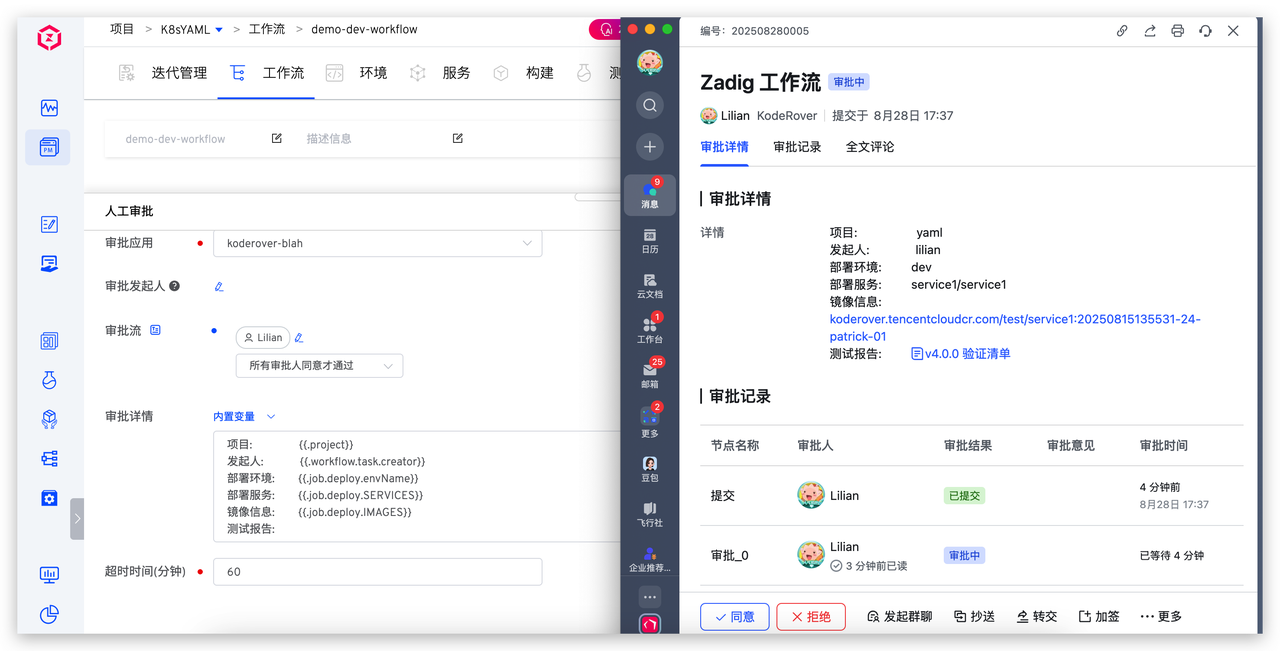The image size is (1280, 651).
Task: Open the koderover.tencentcloudcr.com image link
Action: coord(1015,328)
